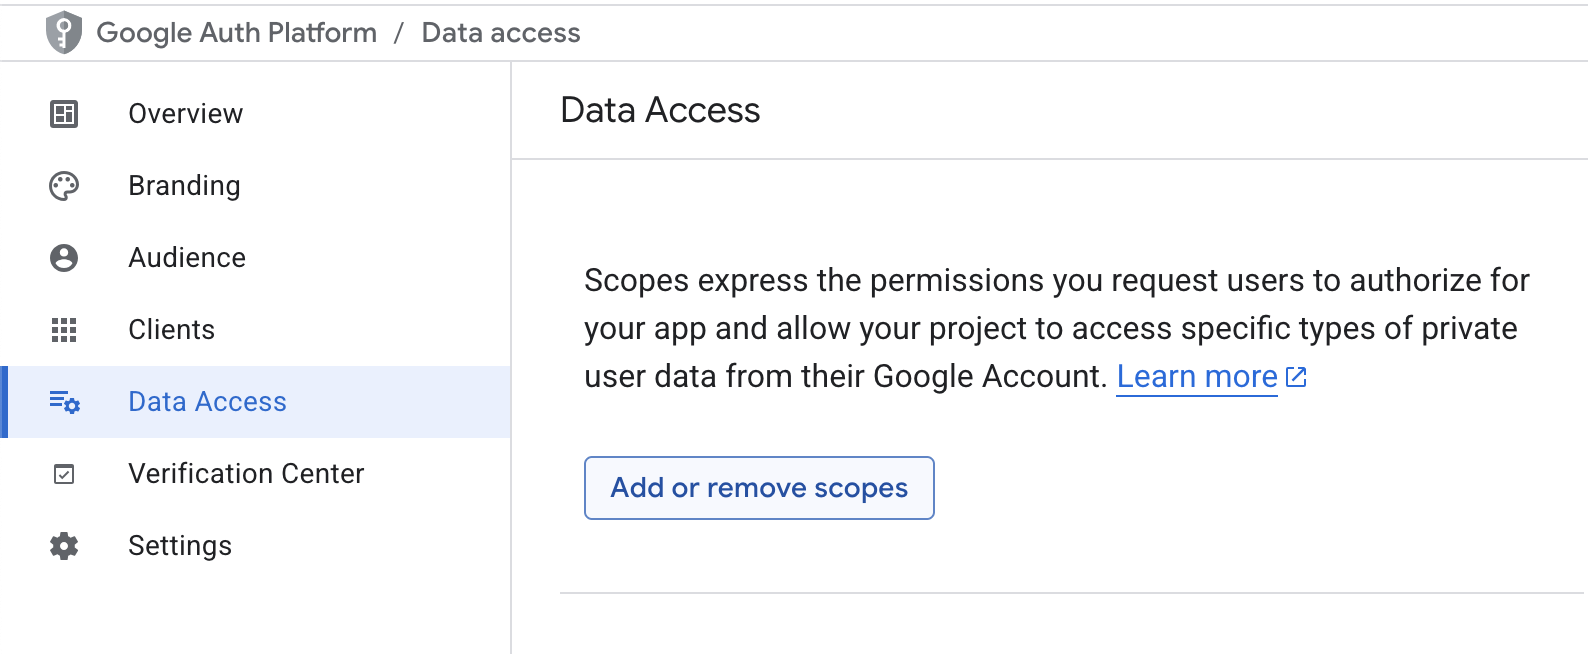Image resolution: width=1588 pixels, height=654 pixels.
Task: Open Branding via its palette icon
Action: tap(64, 185)
